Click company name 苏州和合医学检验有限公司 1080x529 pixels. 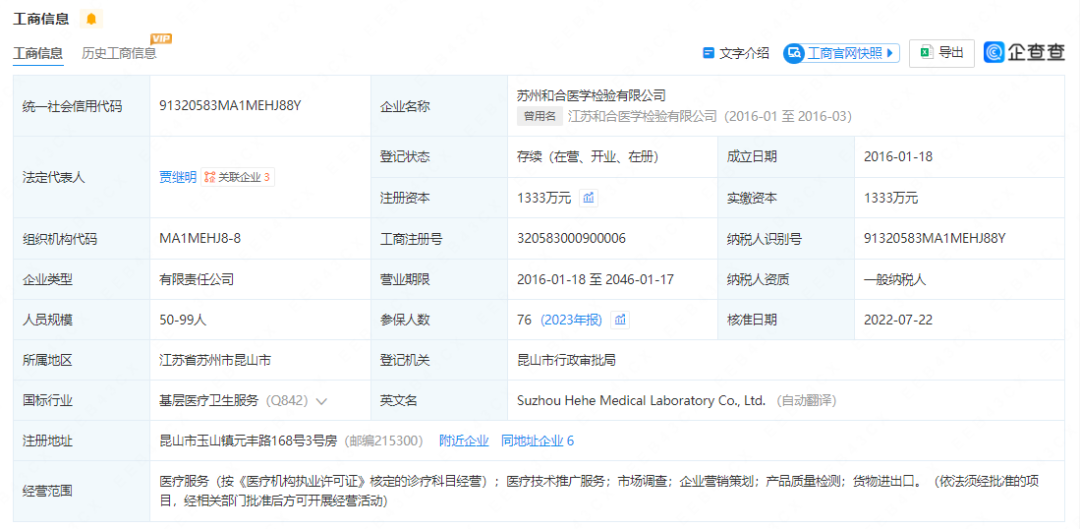(x=592, y=95)
